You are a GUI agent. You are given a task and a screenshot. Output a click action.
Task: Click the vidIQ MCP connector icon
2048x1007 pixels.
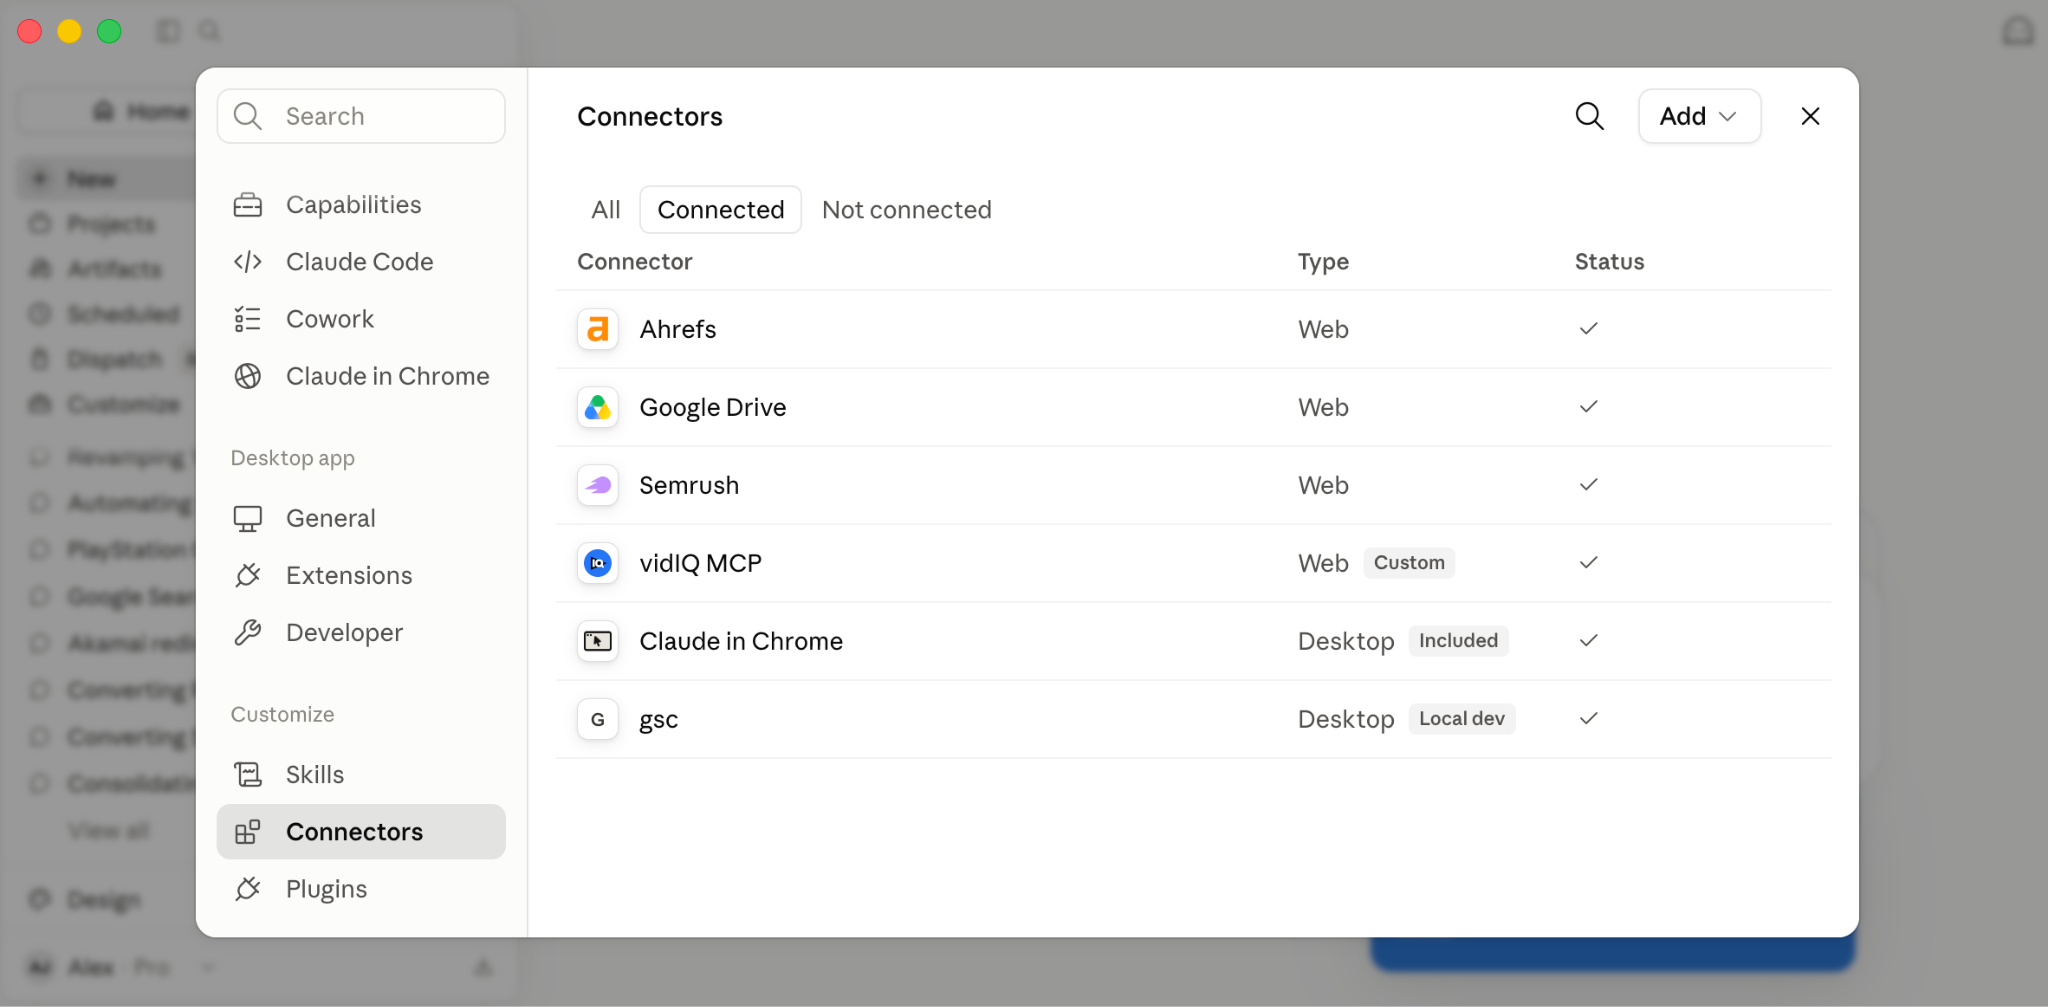pos(598,563)
